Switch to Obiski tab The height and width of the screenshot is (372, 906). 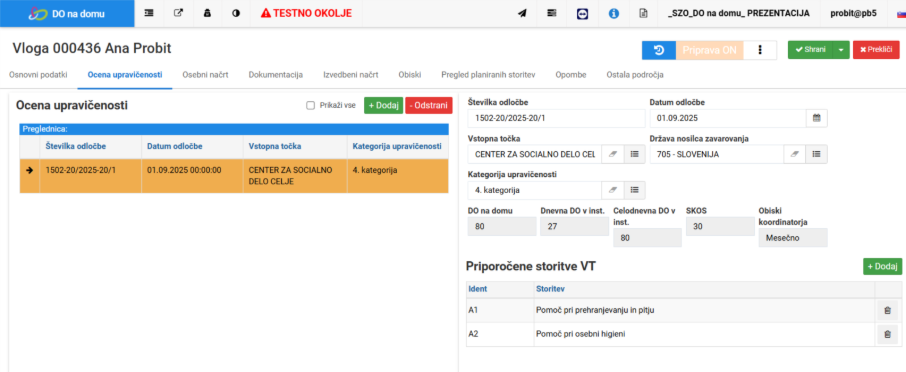(410, 75)
